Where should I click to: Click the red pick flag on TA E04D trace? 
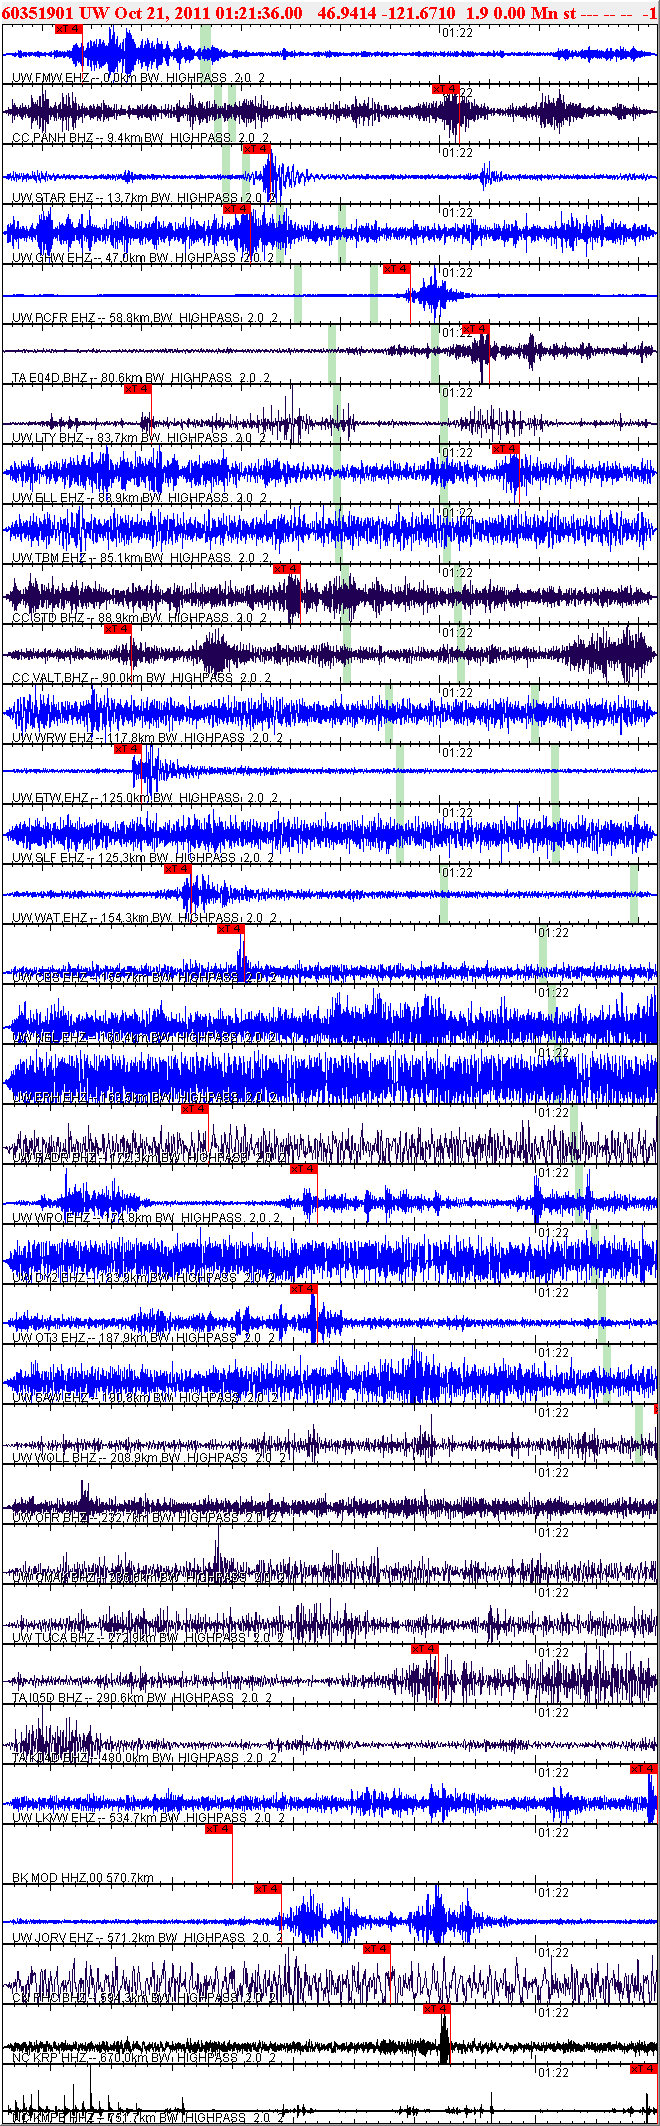coord(476,329)
